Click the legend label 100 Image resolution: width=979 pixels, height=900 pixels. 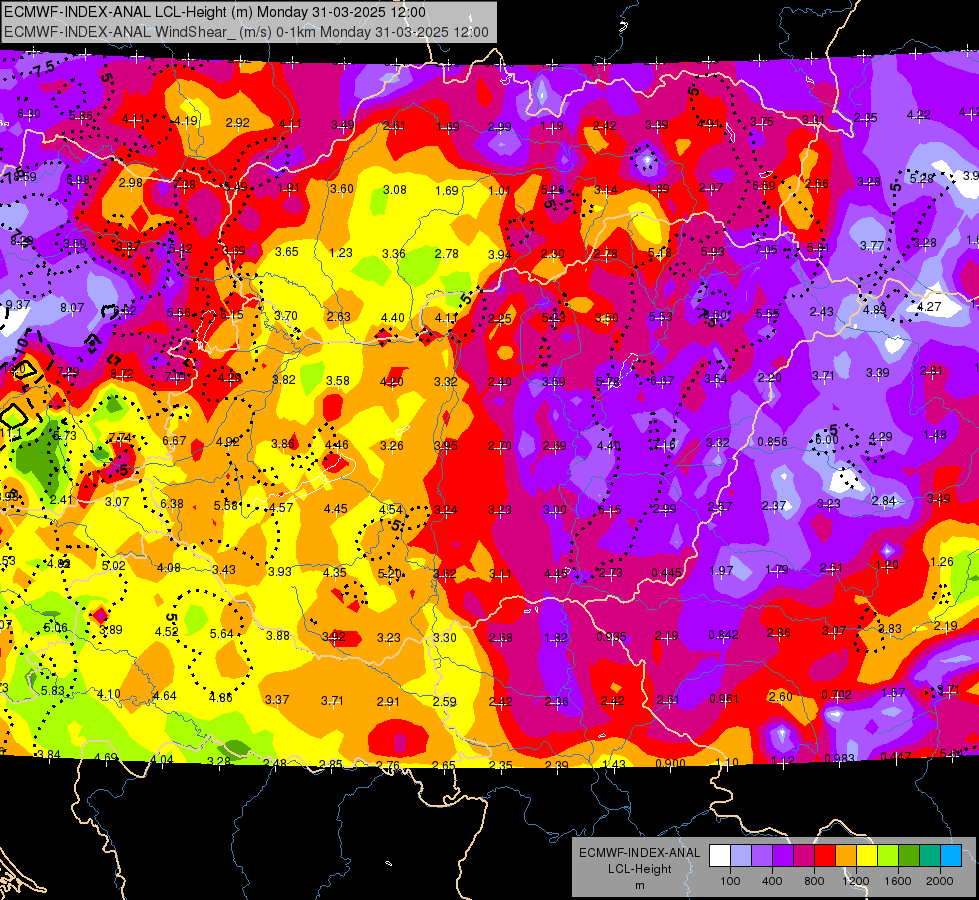coord(730,881)
